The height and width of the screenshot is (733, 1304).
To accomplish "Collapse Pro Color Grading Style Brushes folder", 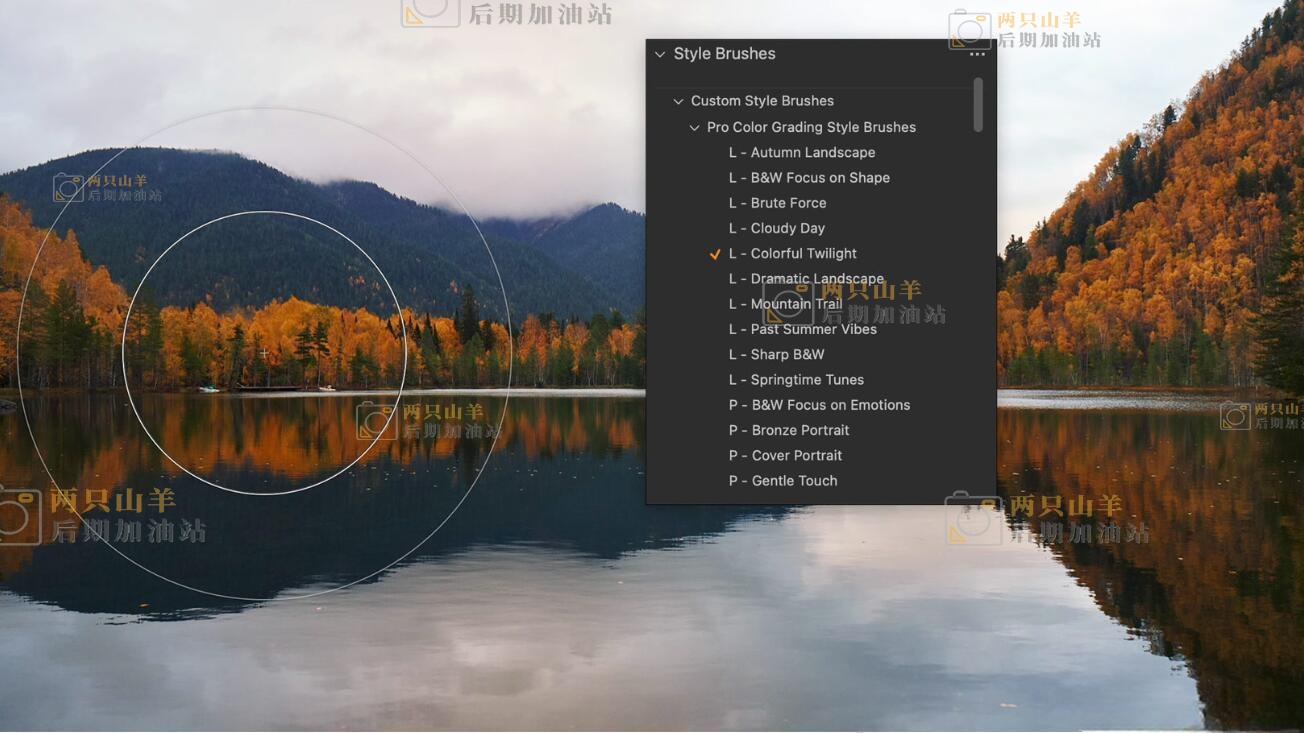I will 694,128.
